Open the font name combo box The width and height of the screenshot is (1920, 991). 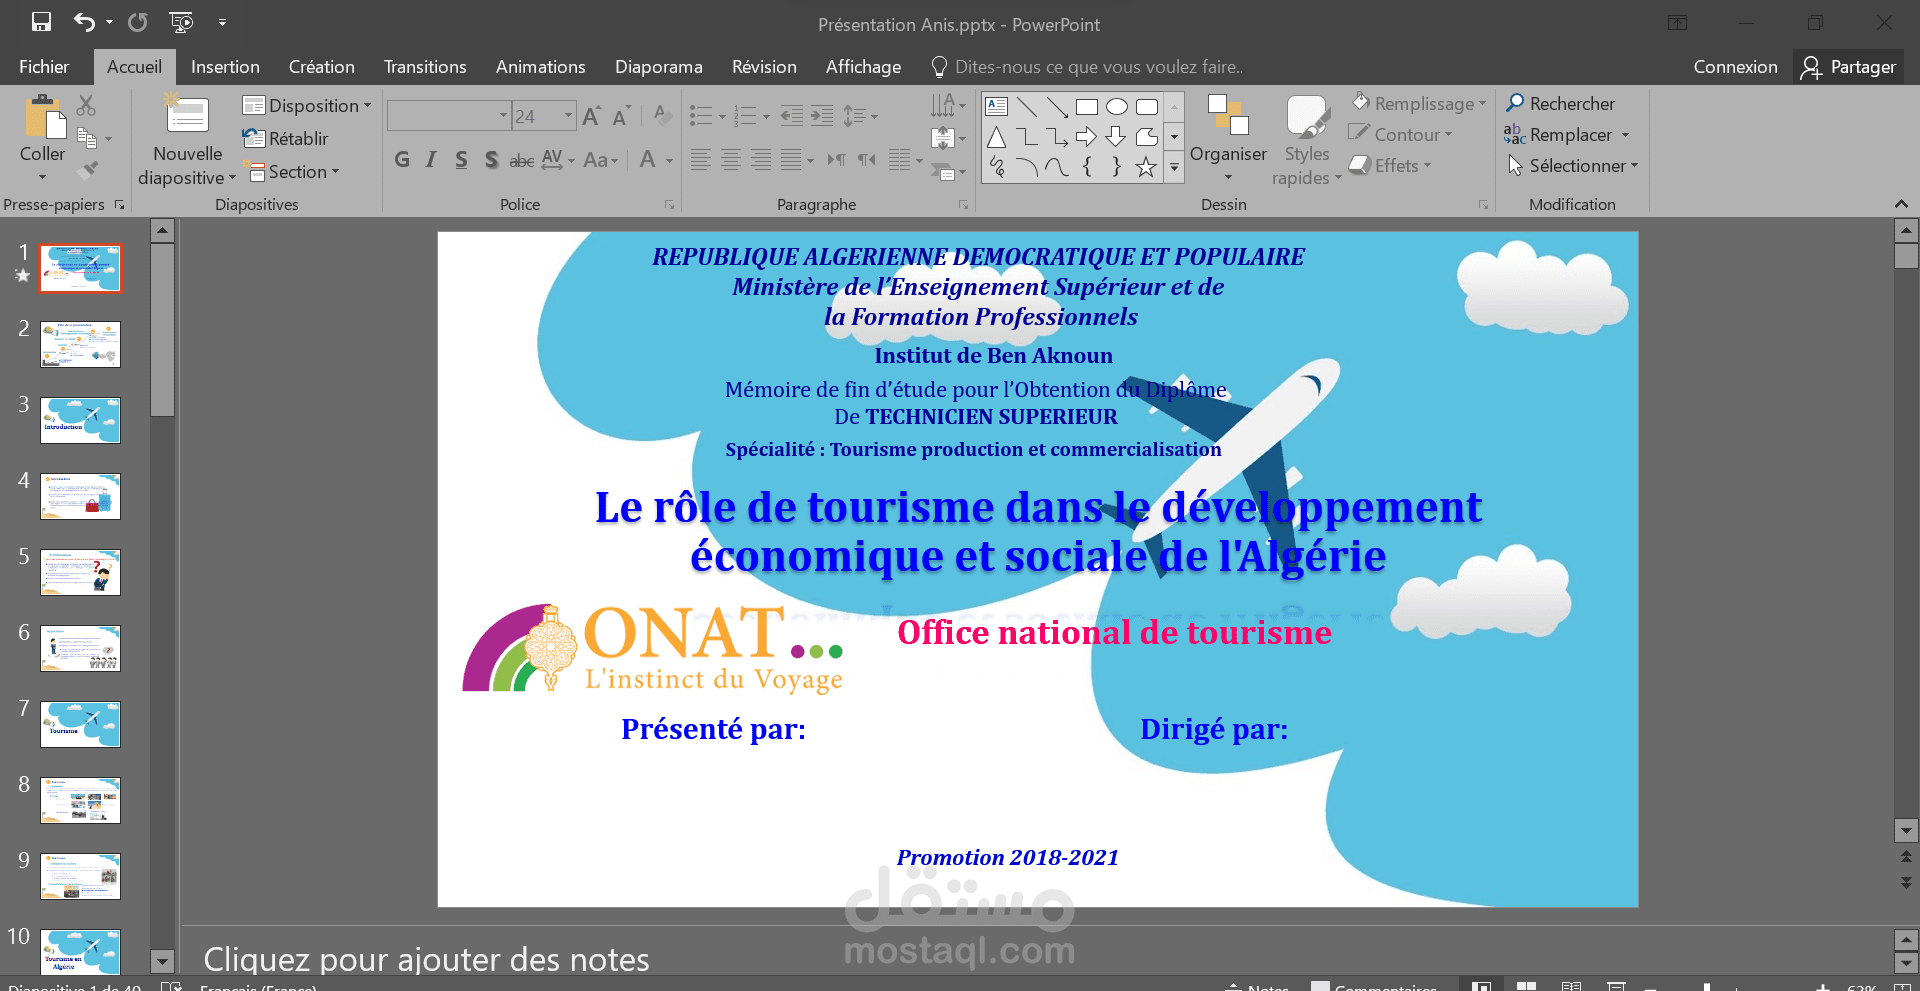[449, 116]
